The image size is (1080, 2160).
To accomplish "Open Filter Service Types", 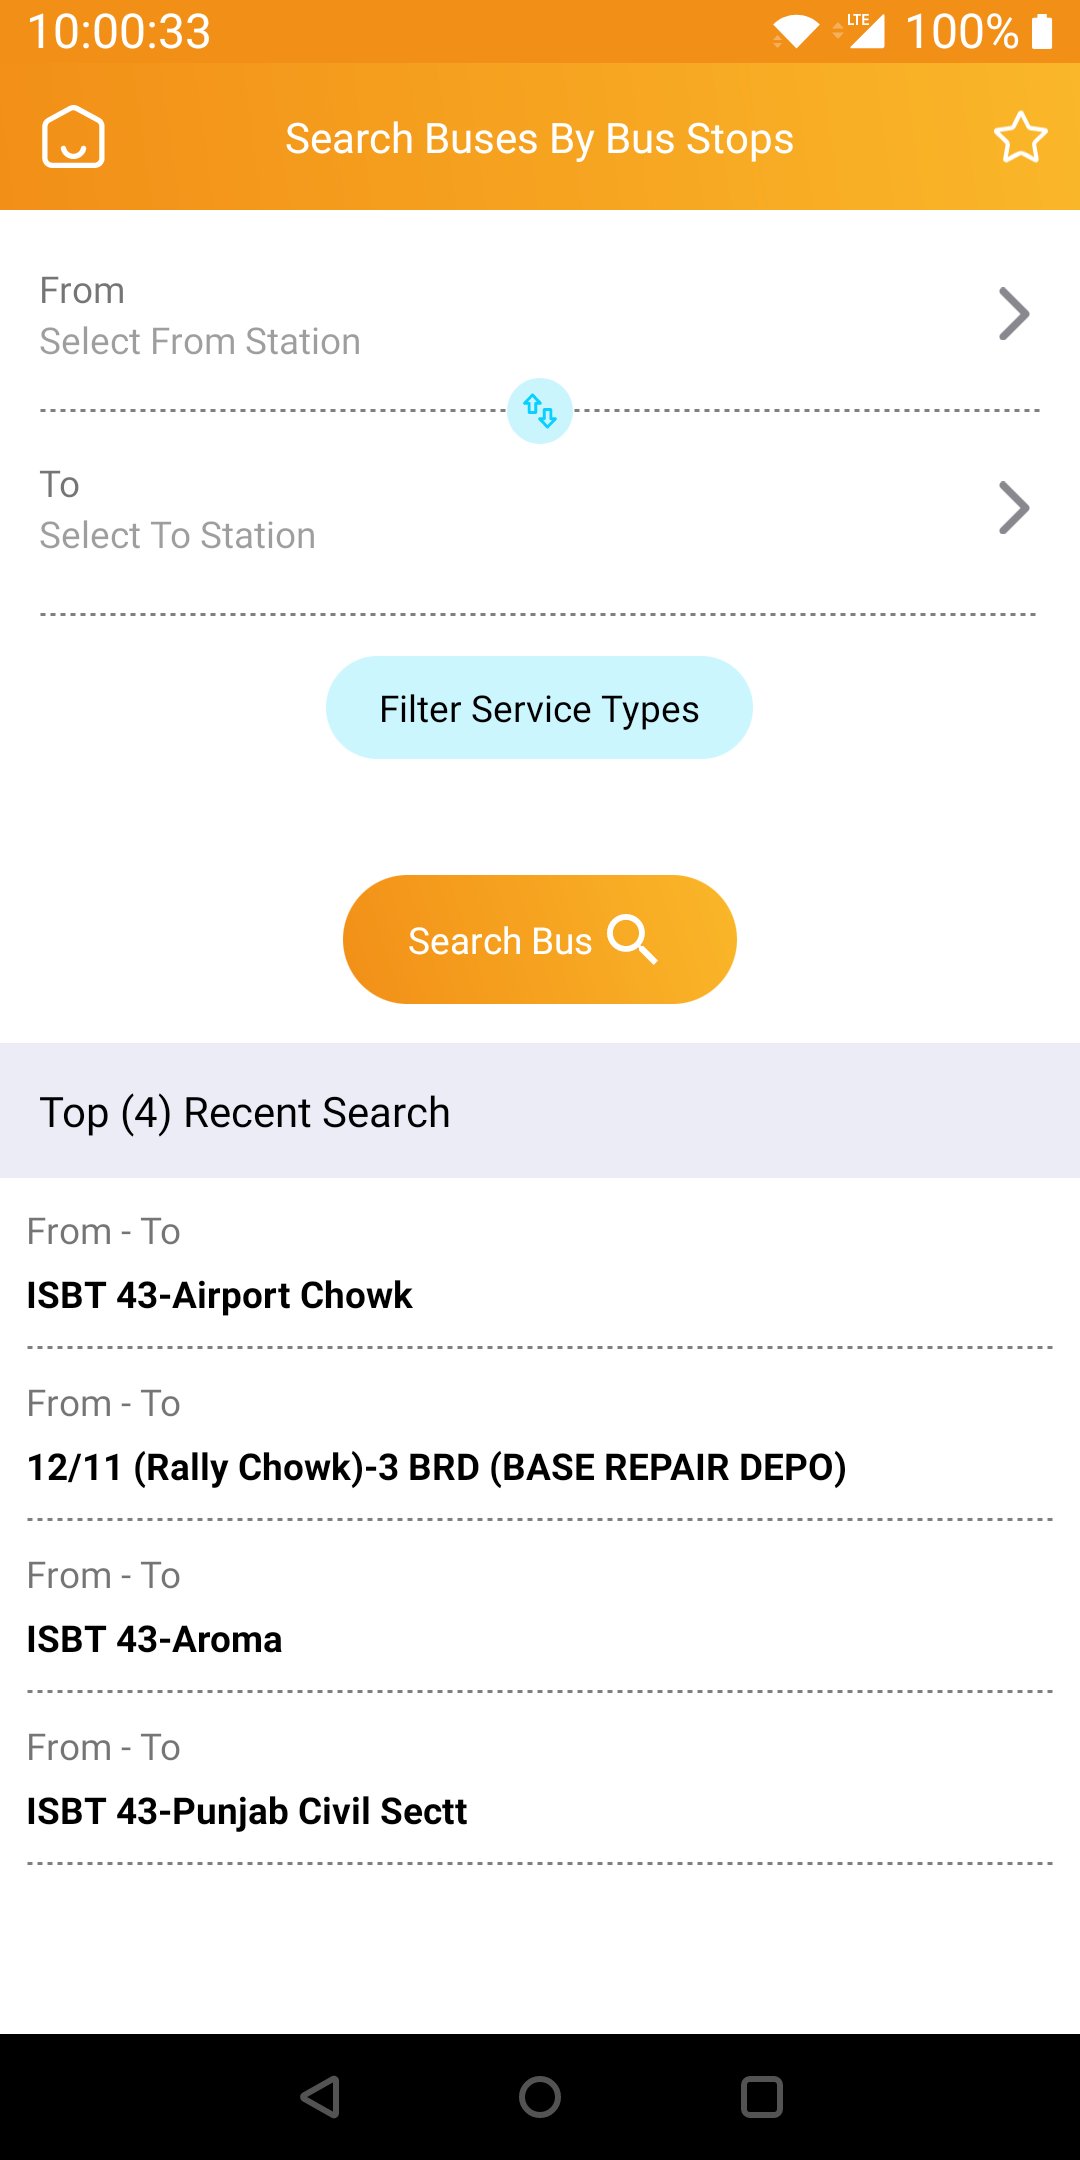I will pos(539,708).
